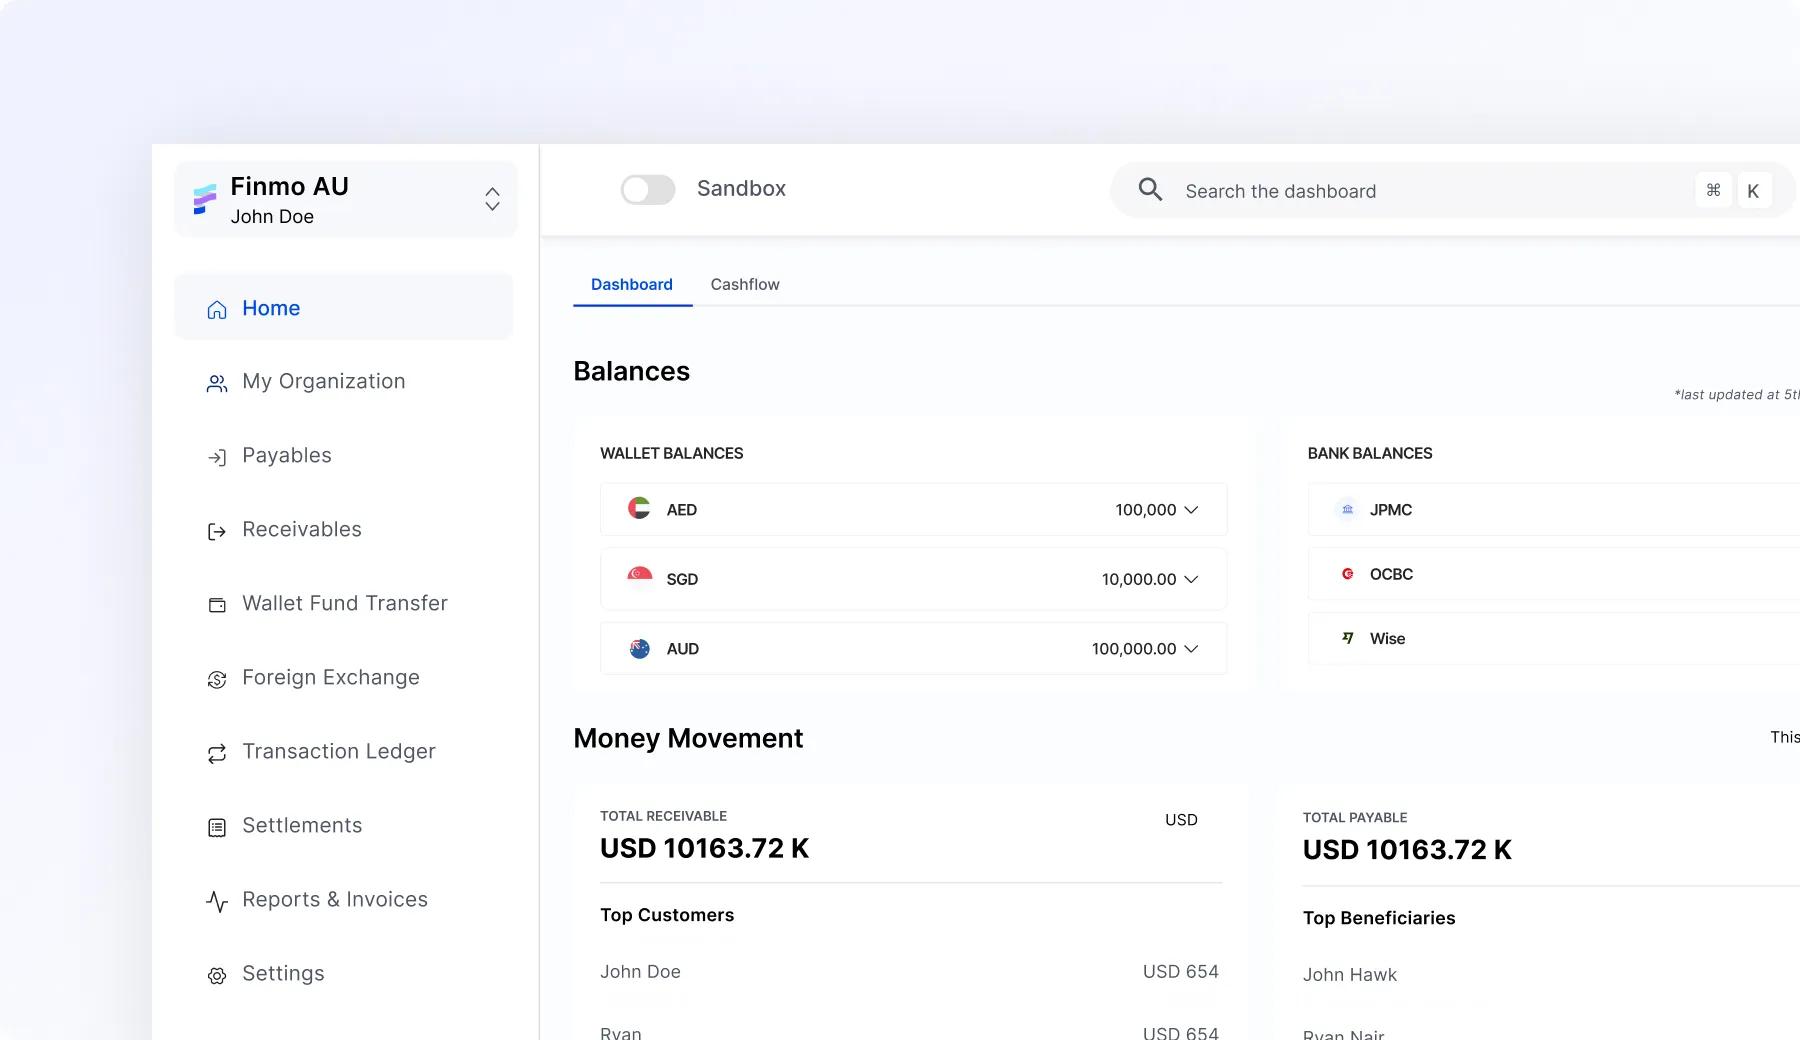This screenshot has width=1800, height=1040.
Task: Select the Dashboard tab
Action: (631, 285)
